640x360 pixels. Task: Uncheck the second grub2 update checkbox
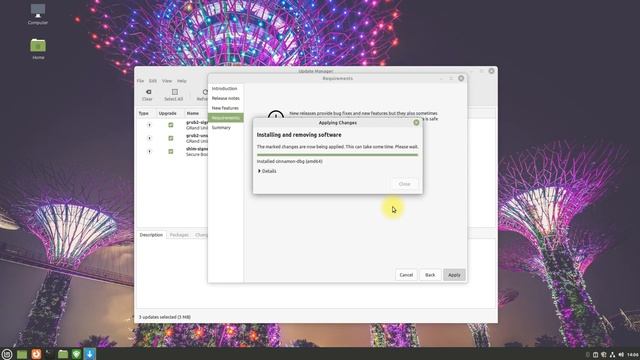point(171,138)
